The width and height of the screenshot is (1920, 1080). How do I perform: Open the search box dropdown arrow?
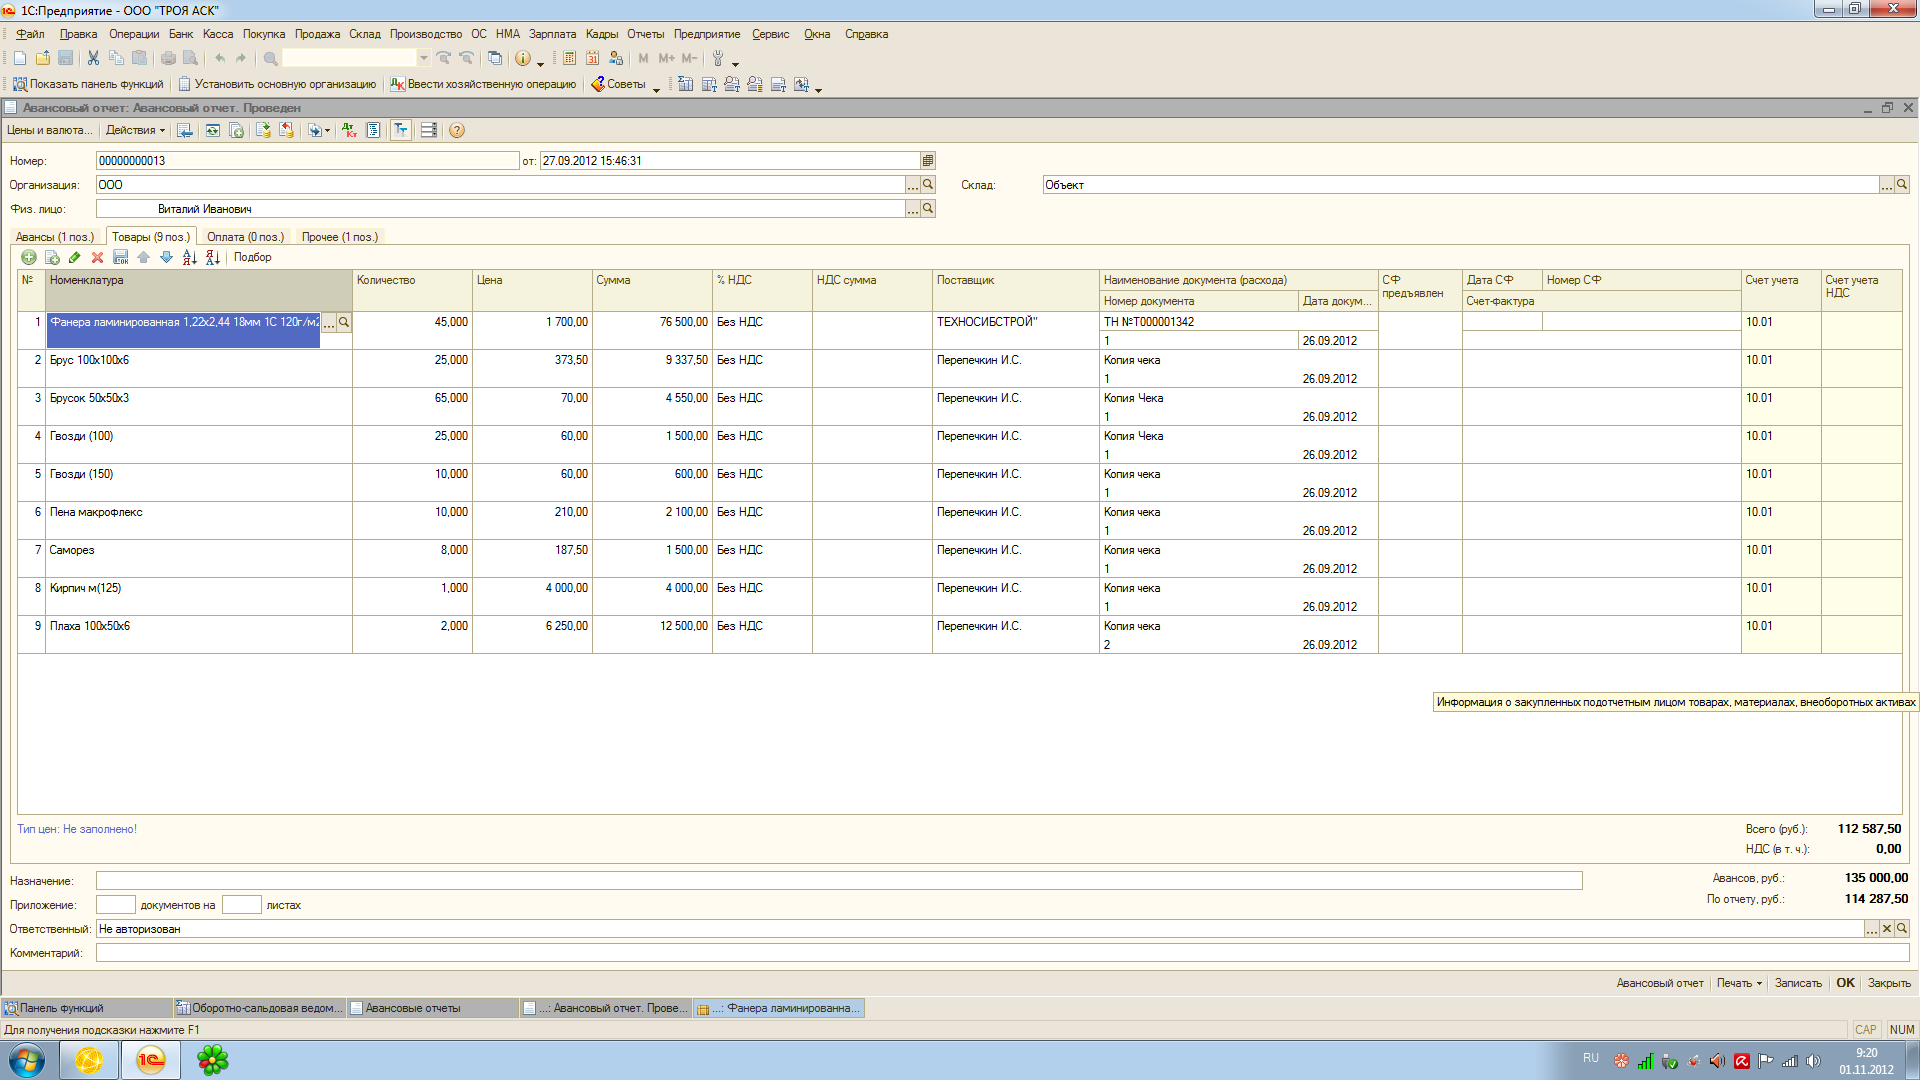pyautogui.click(x=424, y=59)
